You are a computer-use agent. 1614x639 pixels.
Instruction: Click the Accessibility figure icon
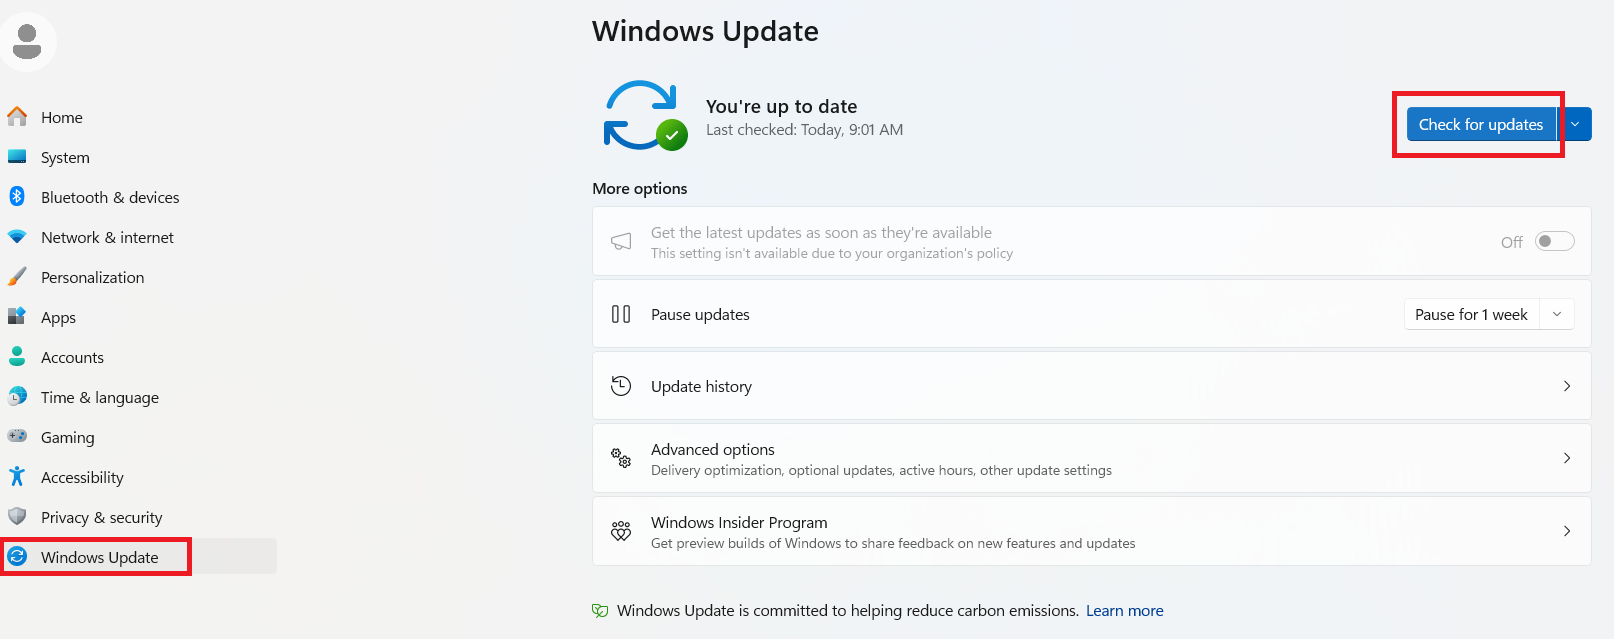point(17,477)
